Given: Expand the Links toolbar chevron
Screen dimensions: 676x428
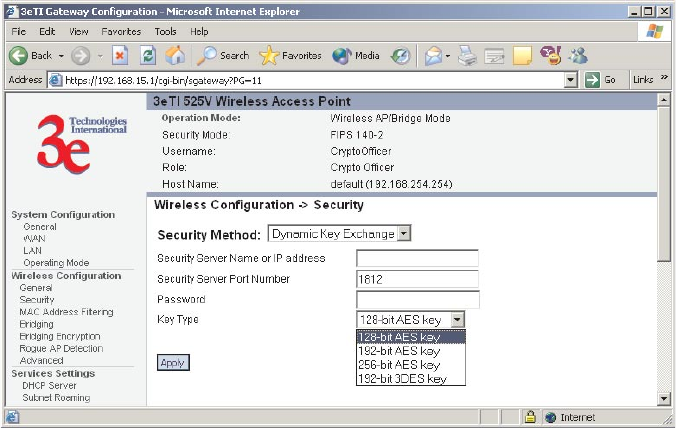Looking at the screenshot, I should click(x=664, y=78).
